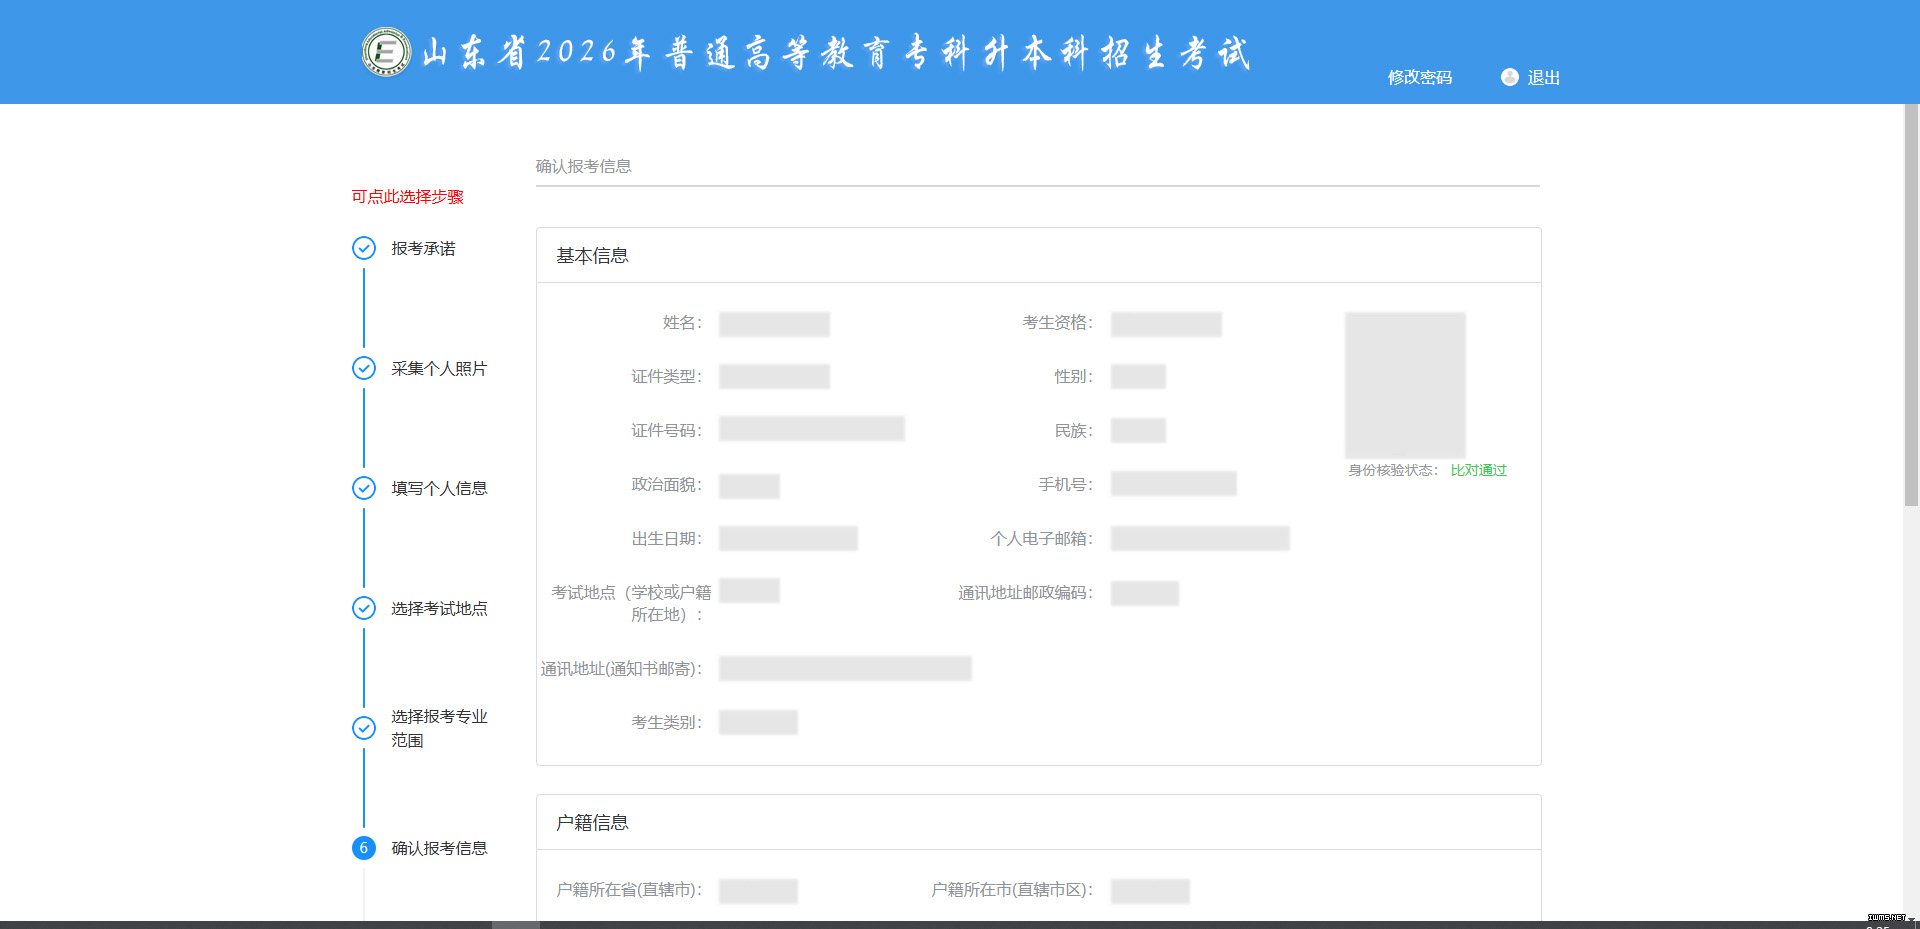Screen dimensions: 1920x929
Task: Click the number 6 step circle icon
Action: [364, 848]
